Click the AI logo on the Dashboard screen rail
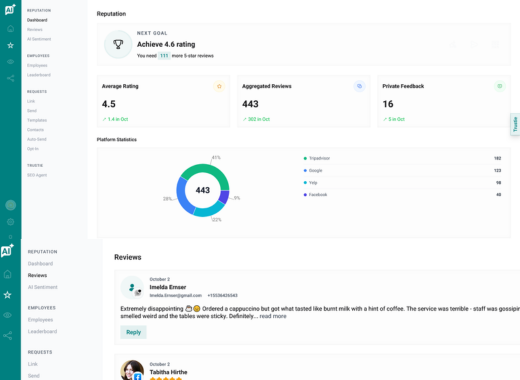 point(10,10)
